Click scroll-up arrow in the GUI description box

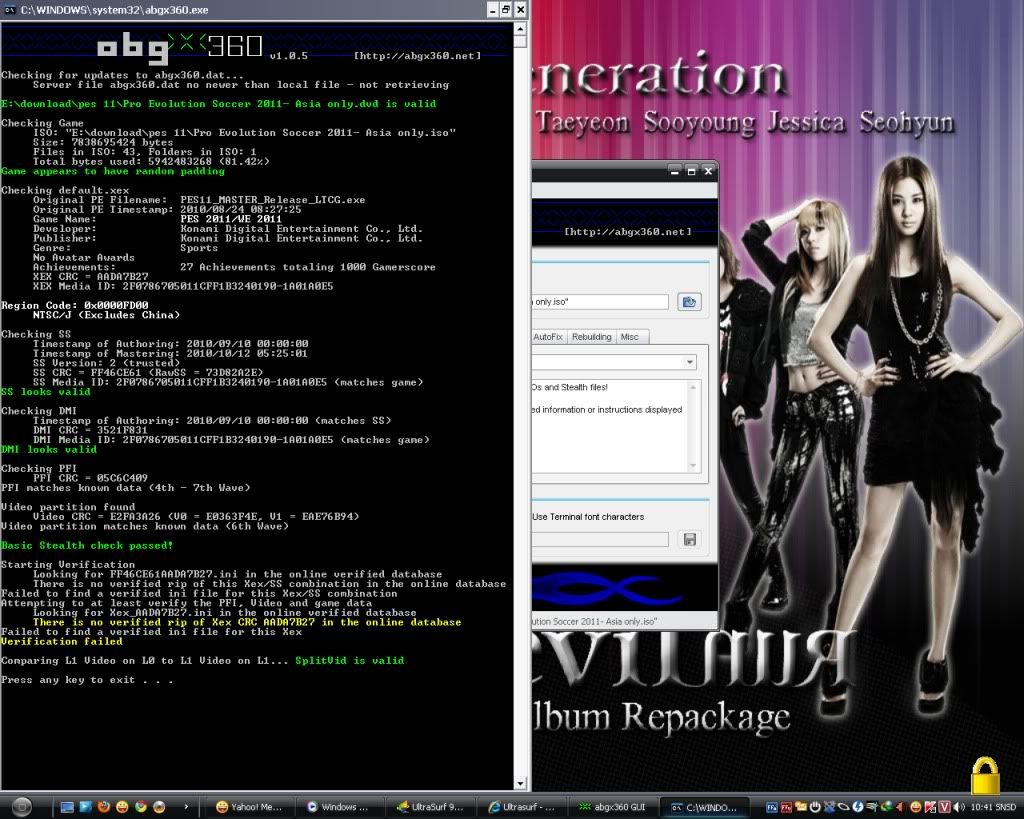693,387
